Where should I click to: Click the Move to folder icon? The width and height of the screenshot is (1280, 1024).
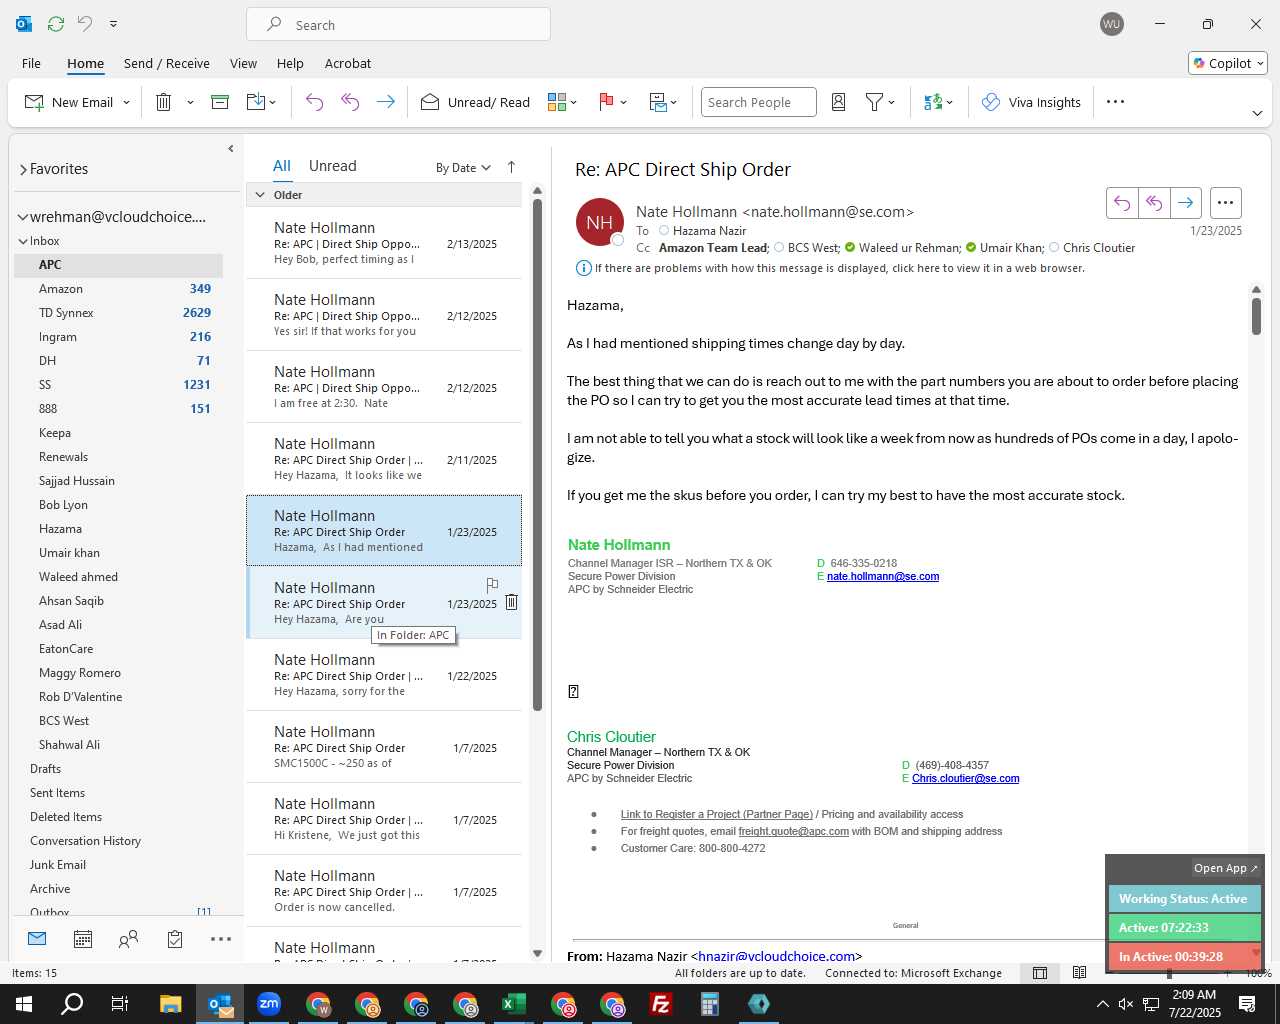[255, 102]
